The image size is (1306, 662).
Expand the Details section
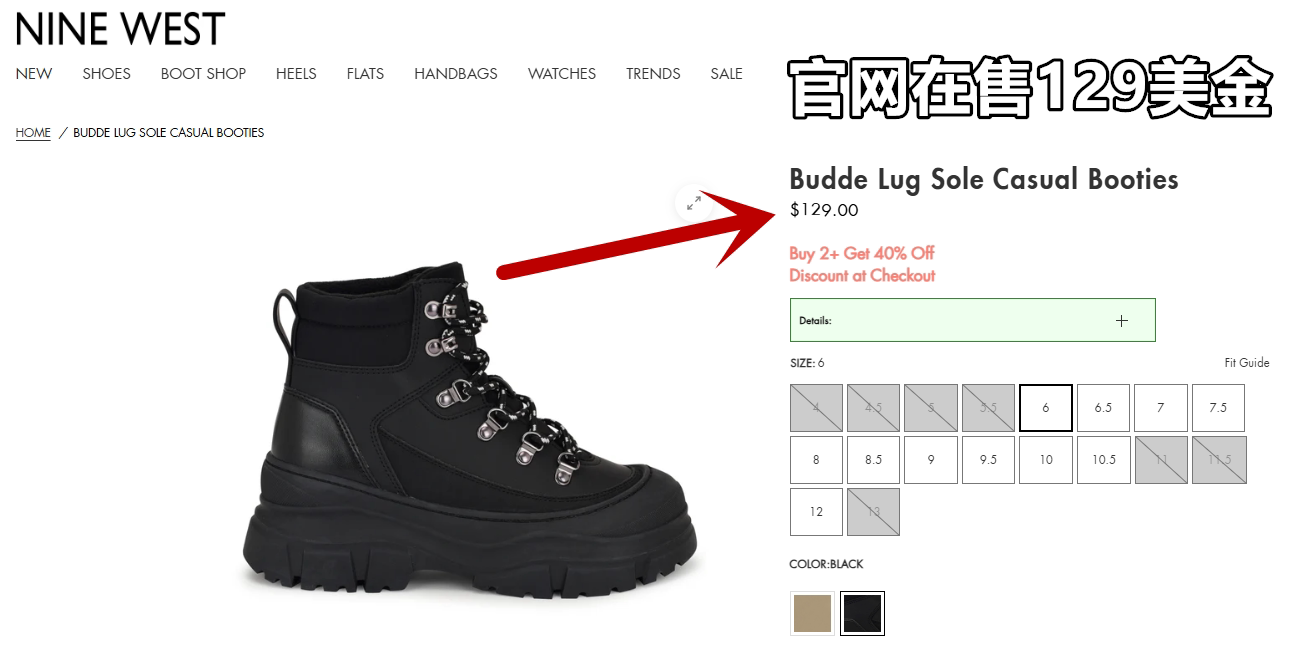point(972,320)
